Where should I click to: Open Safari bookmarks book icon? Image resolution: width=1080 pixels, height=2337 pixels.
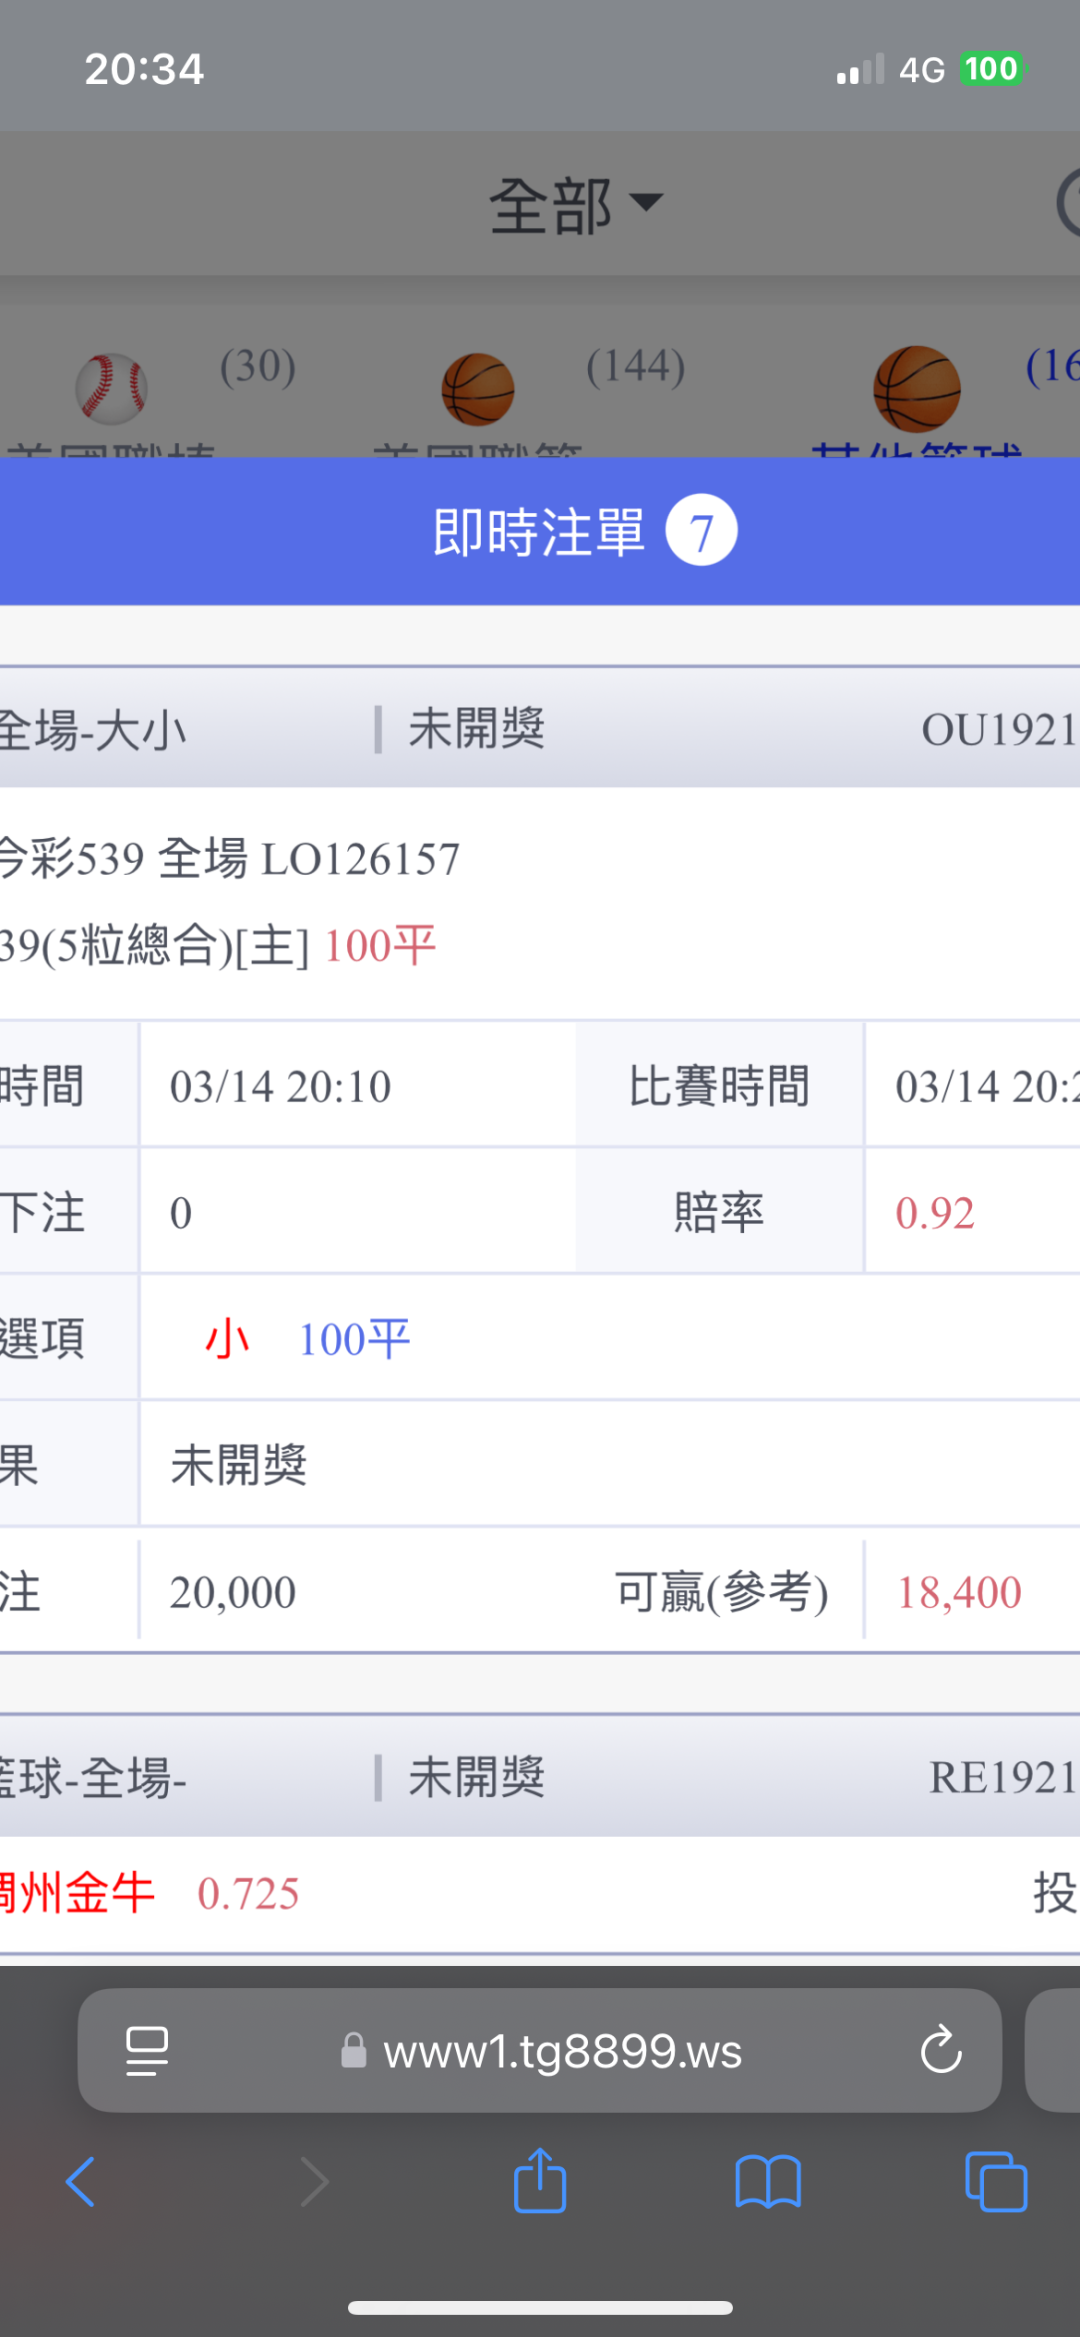(767, 2181)
